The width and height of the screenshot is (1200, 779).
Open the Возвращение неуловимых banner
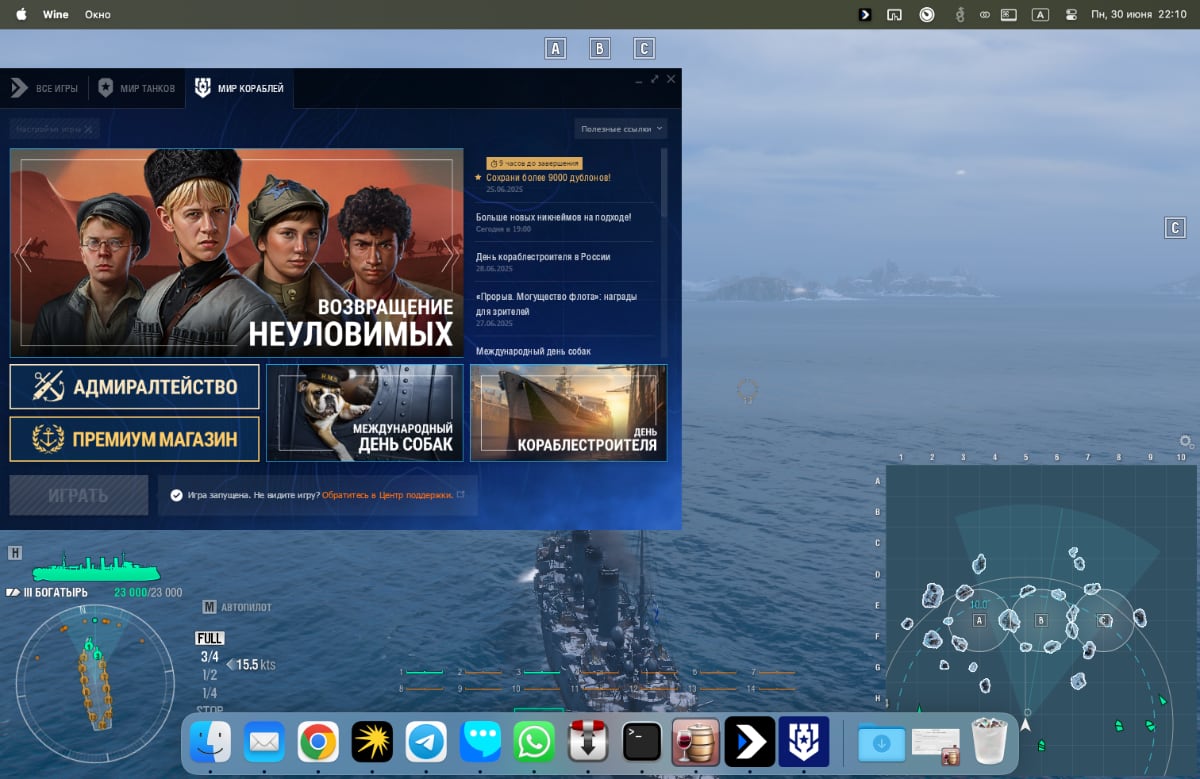pos(236,253)
